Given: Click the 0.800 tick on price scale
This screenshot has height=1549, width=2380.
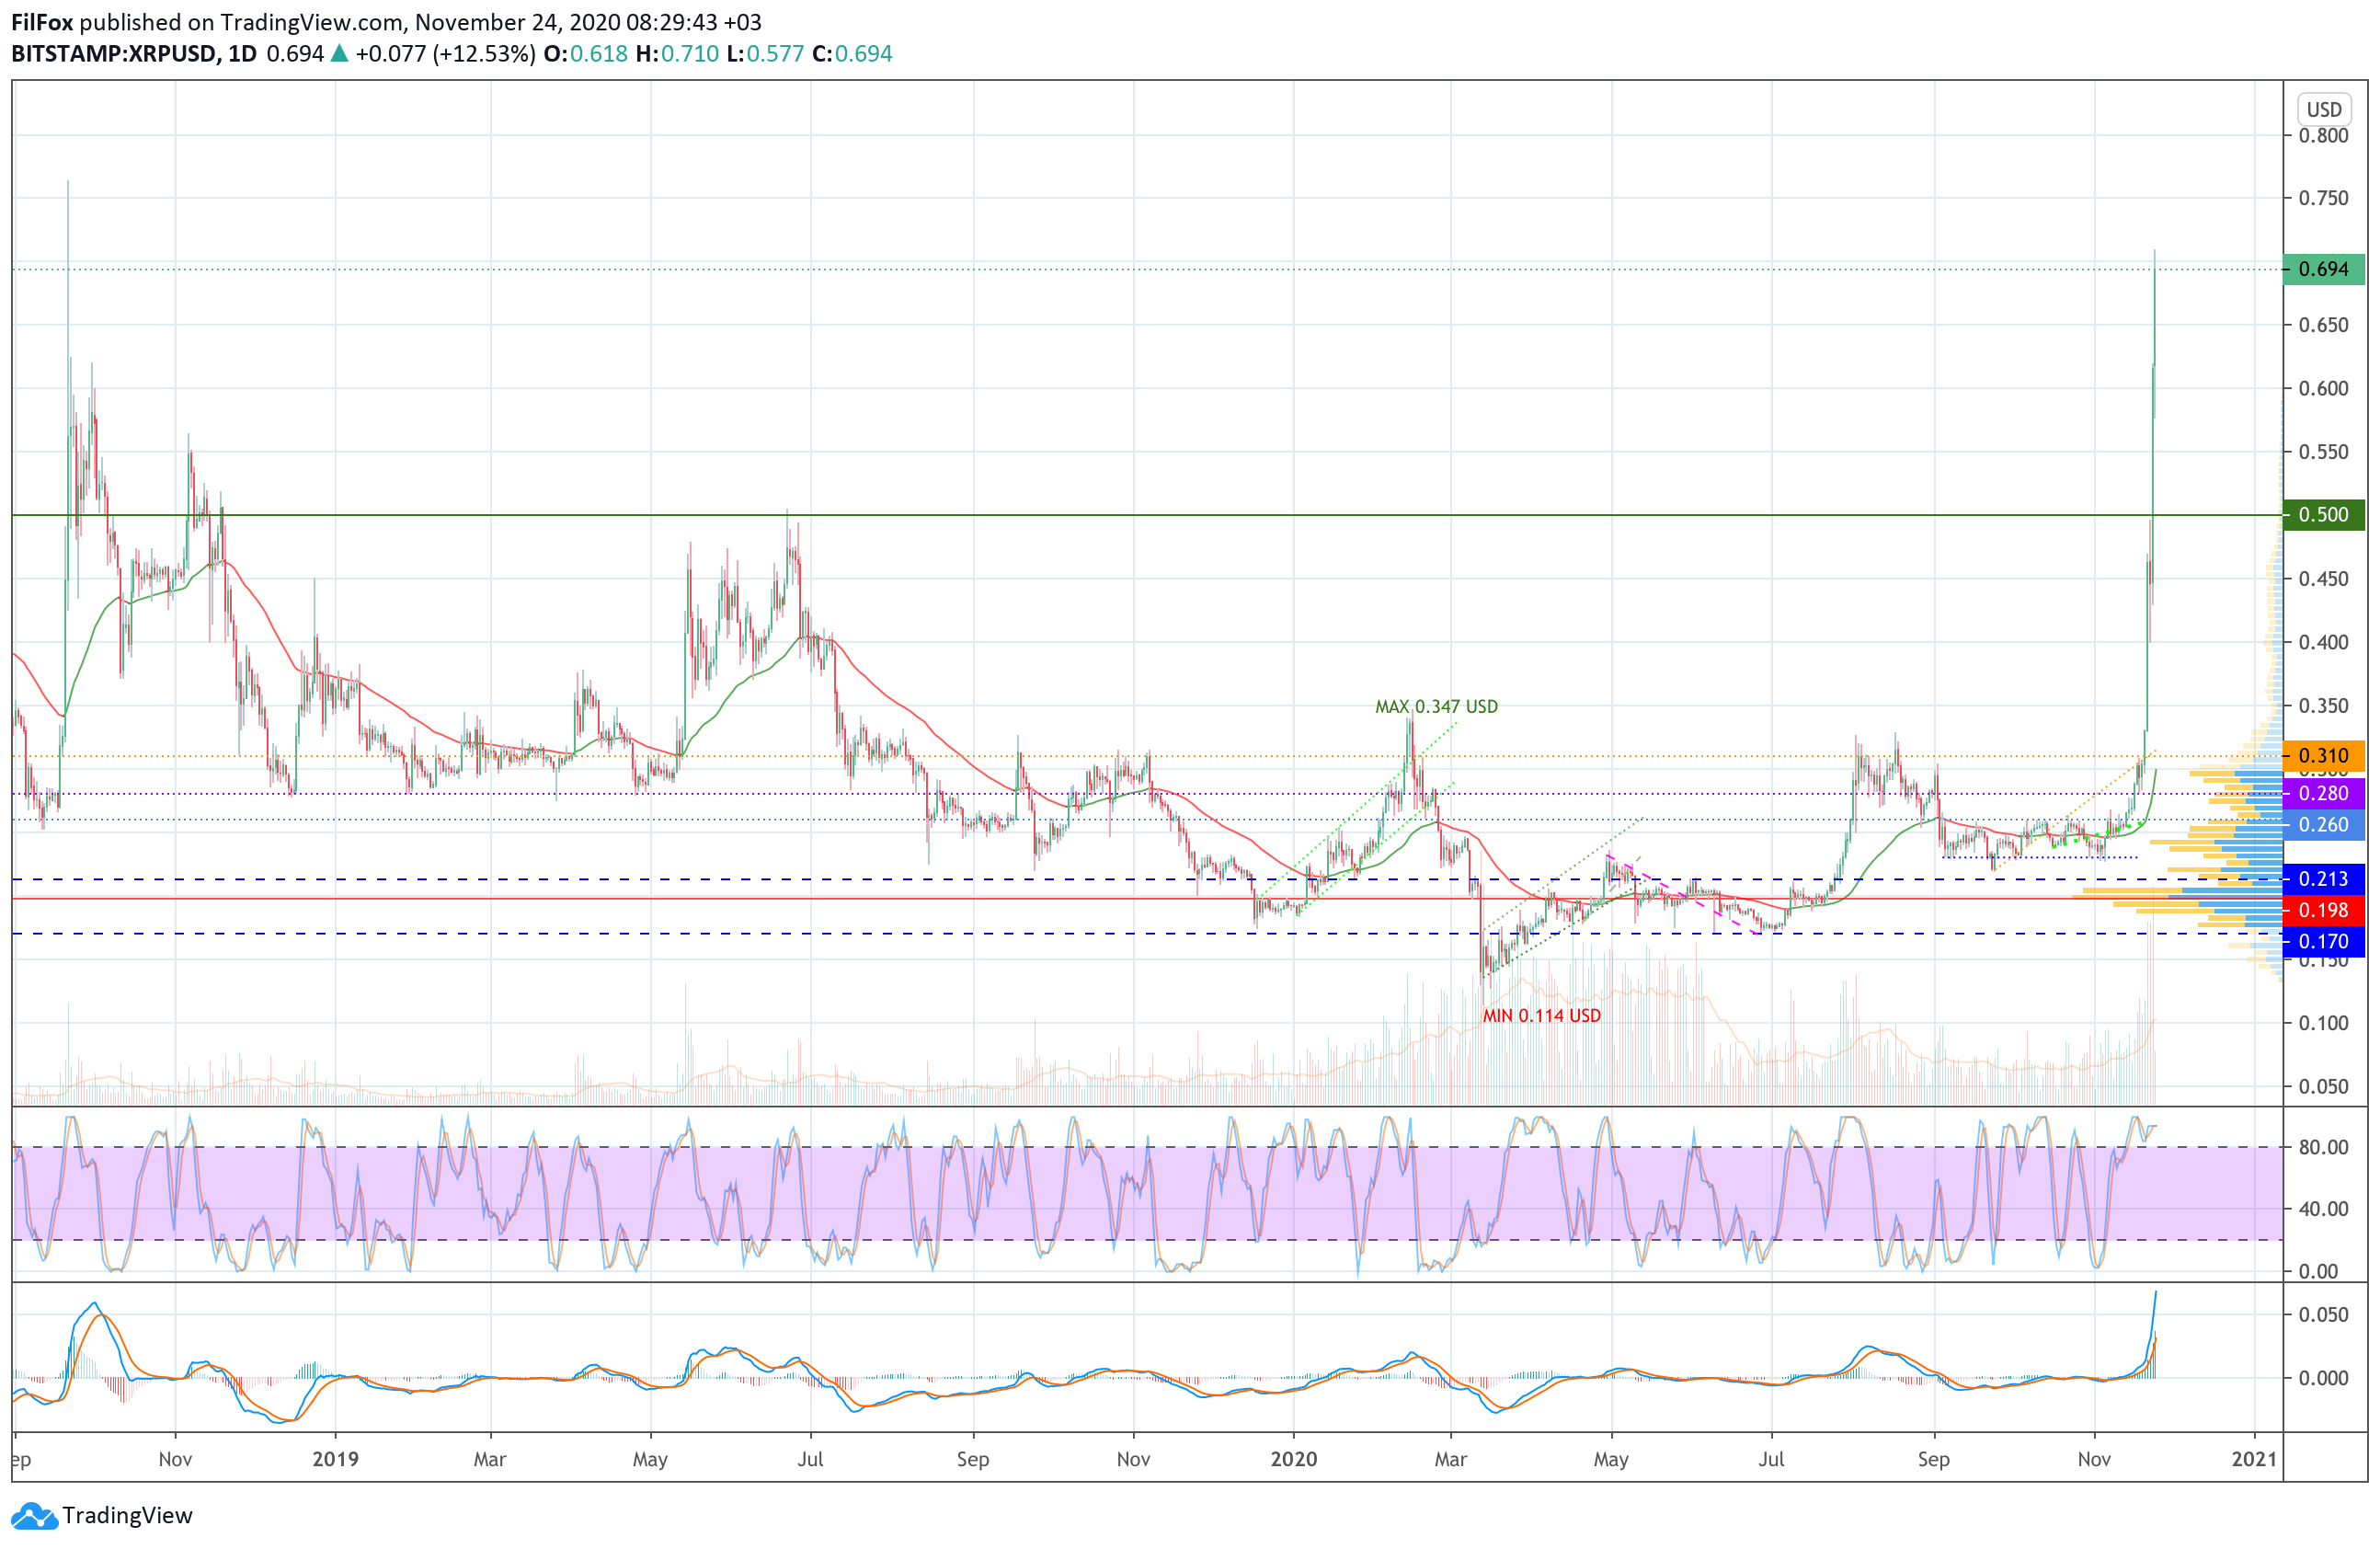Looking at the screenshot, I should [2323, 135].
